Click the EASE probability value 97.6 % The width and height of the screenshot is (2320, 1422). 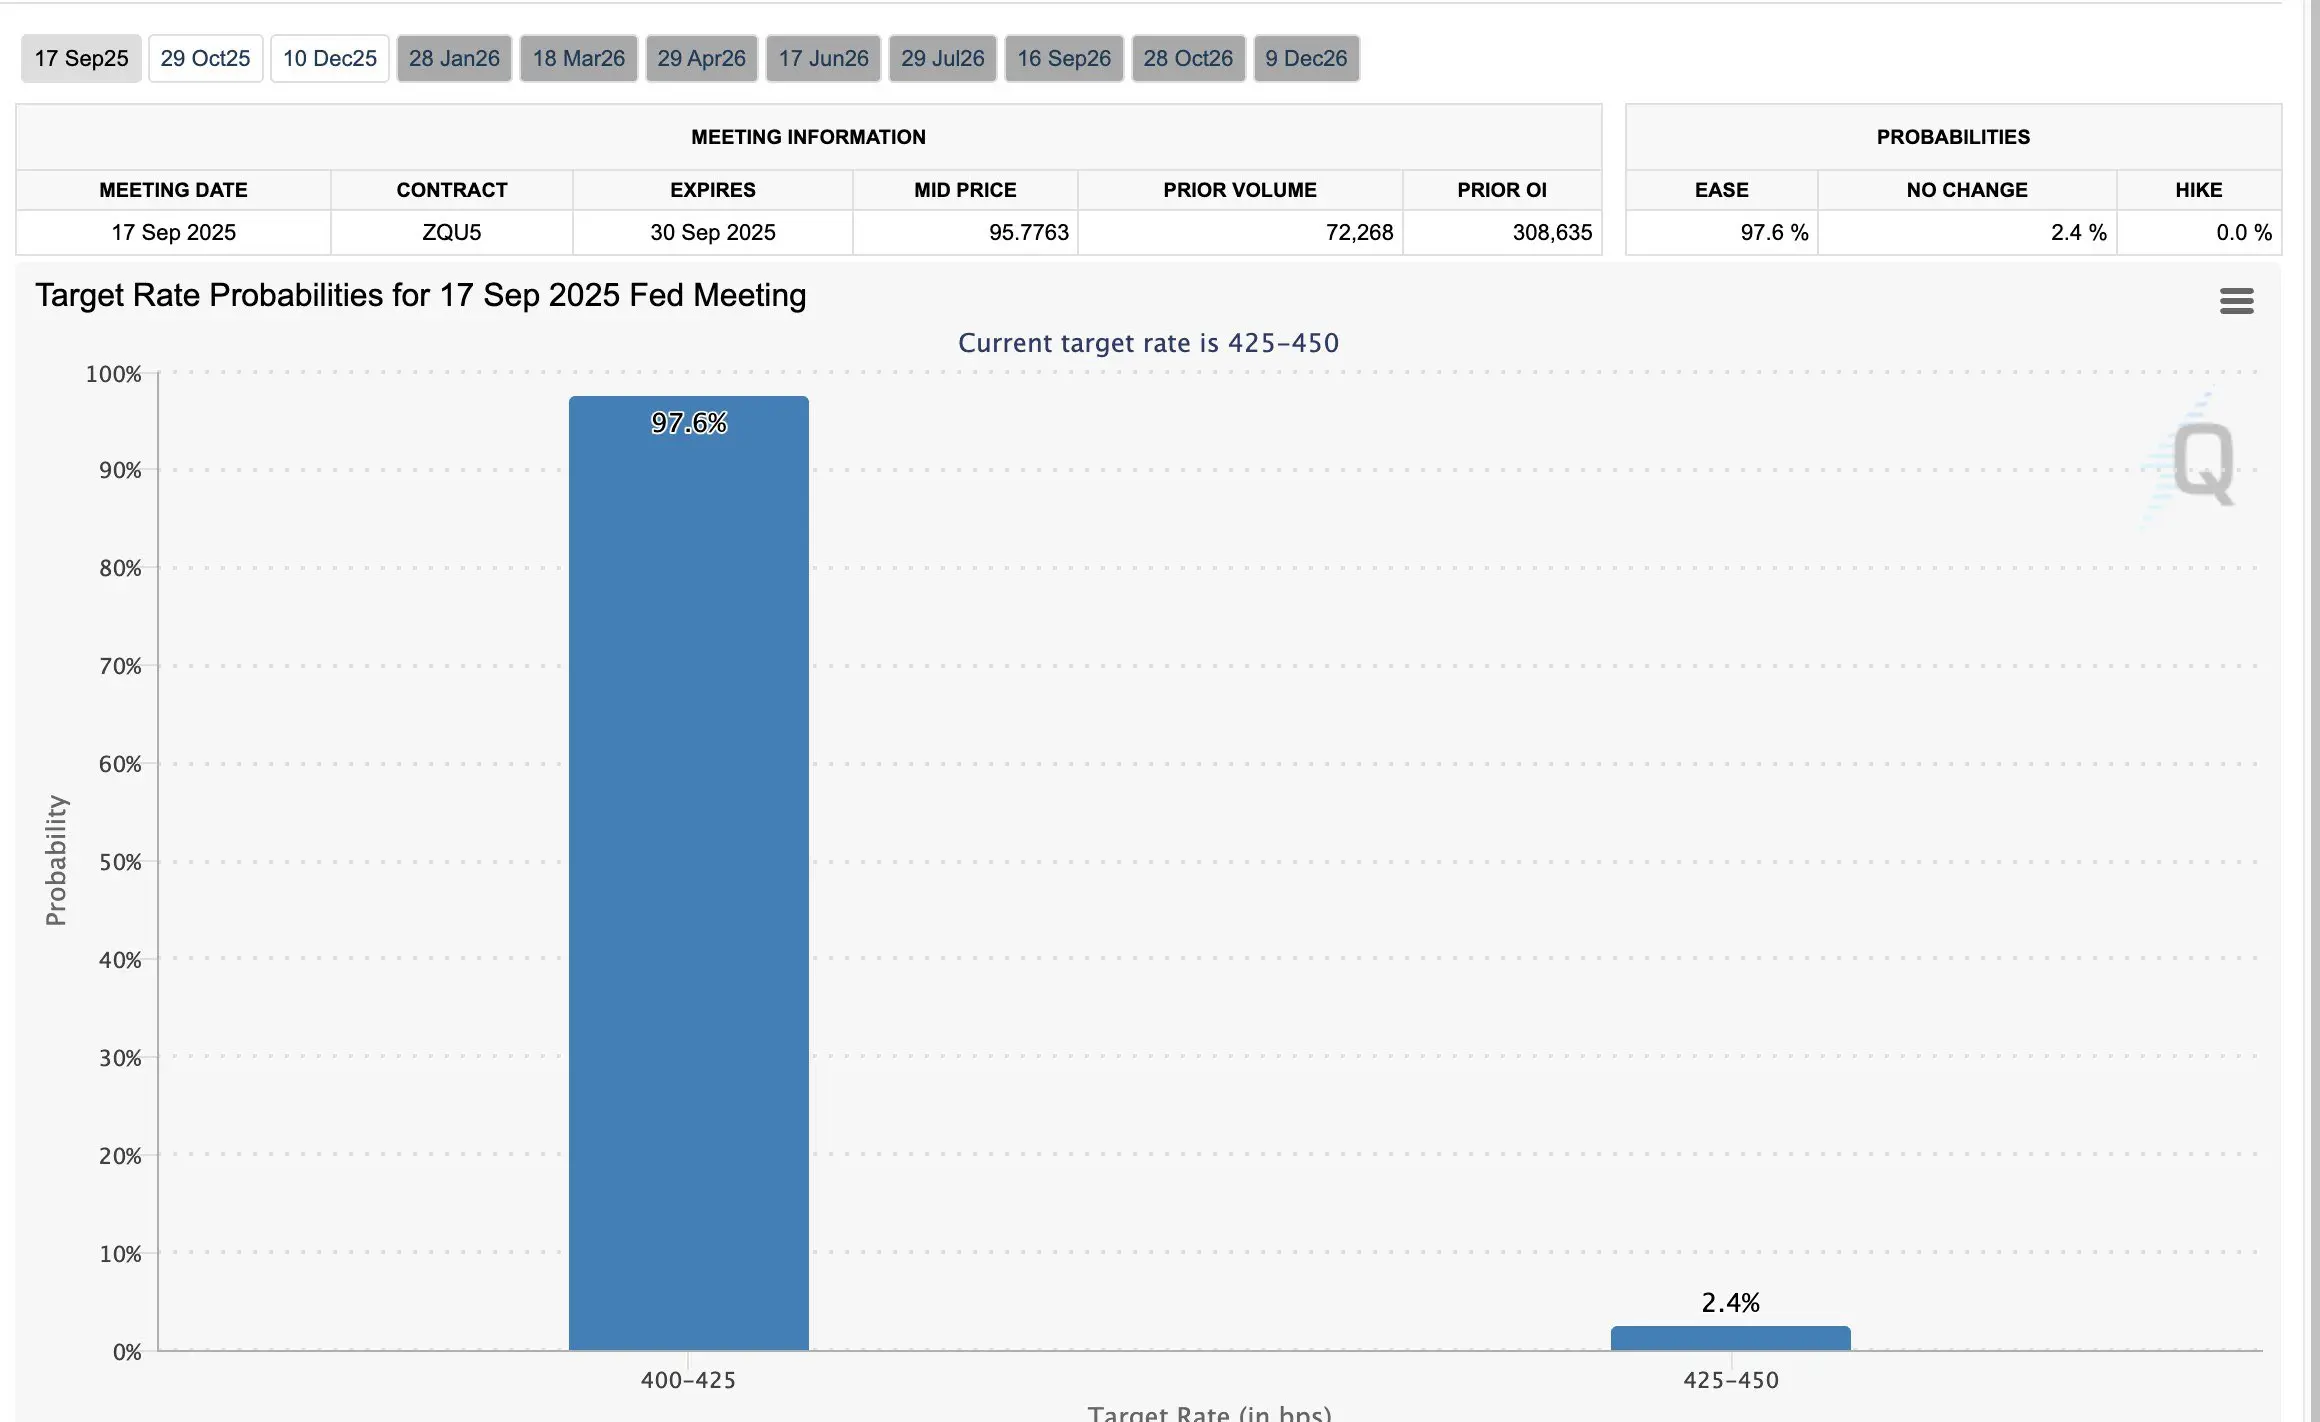[1774, 232]
